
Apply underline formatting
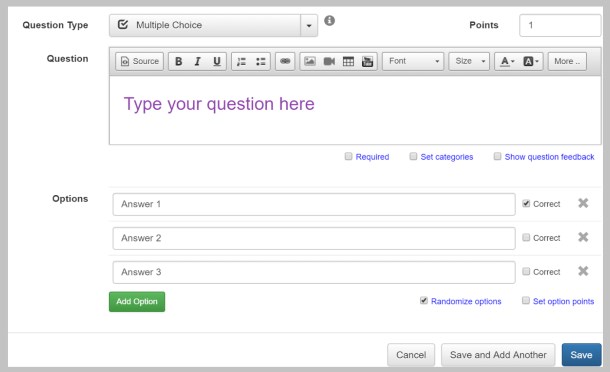click(x=217, y=61)
